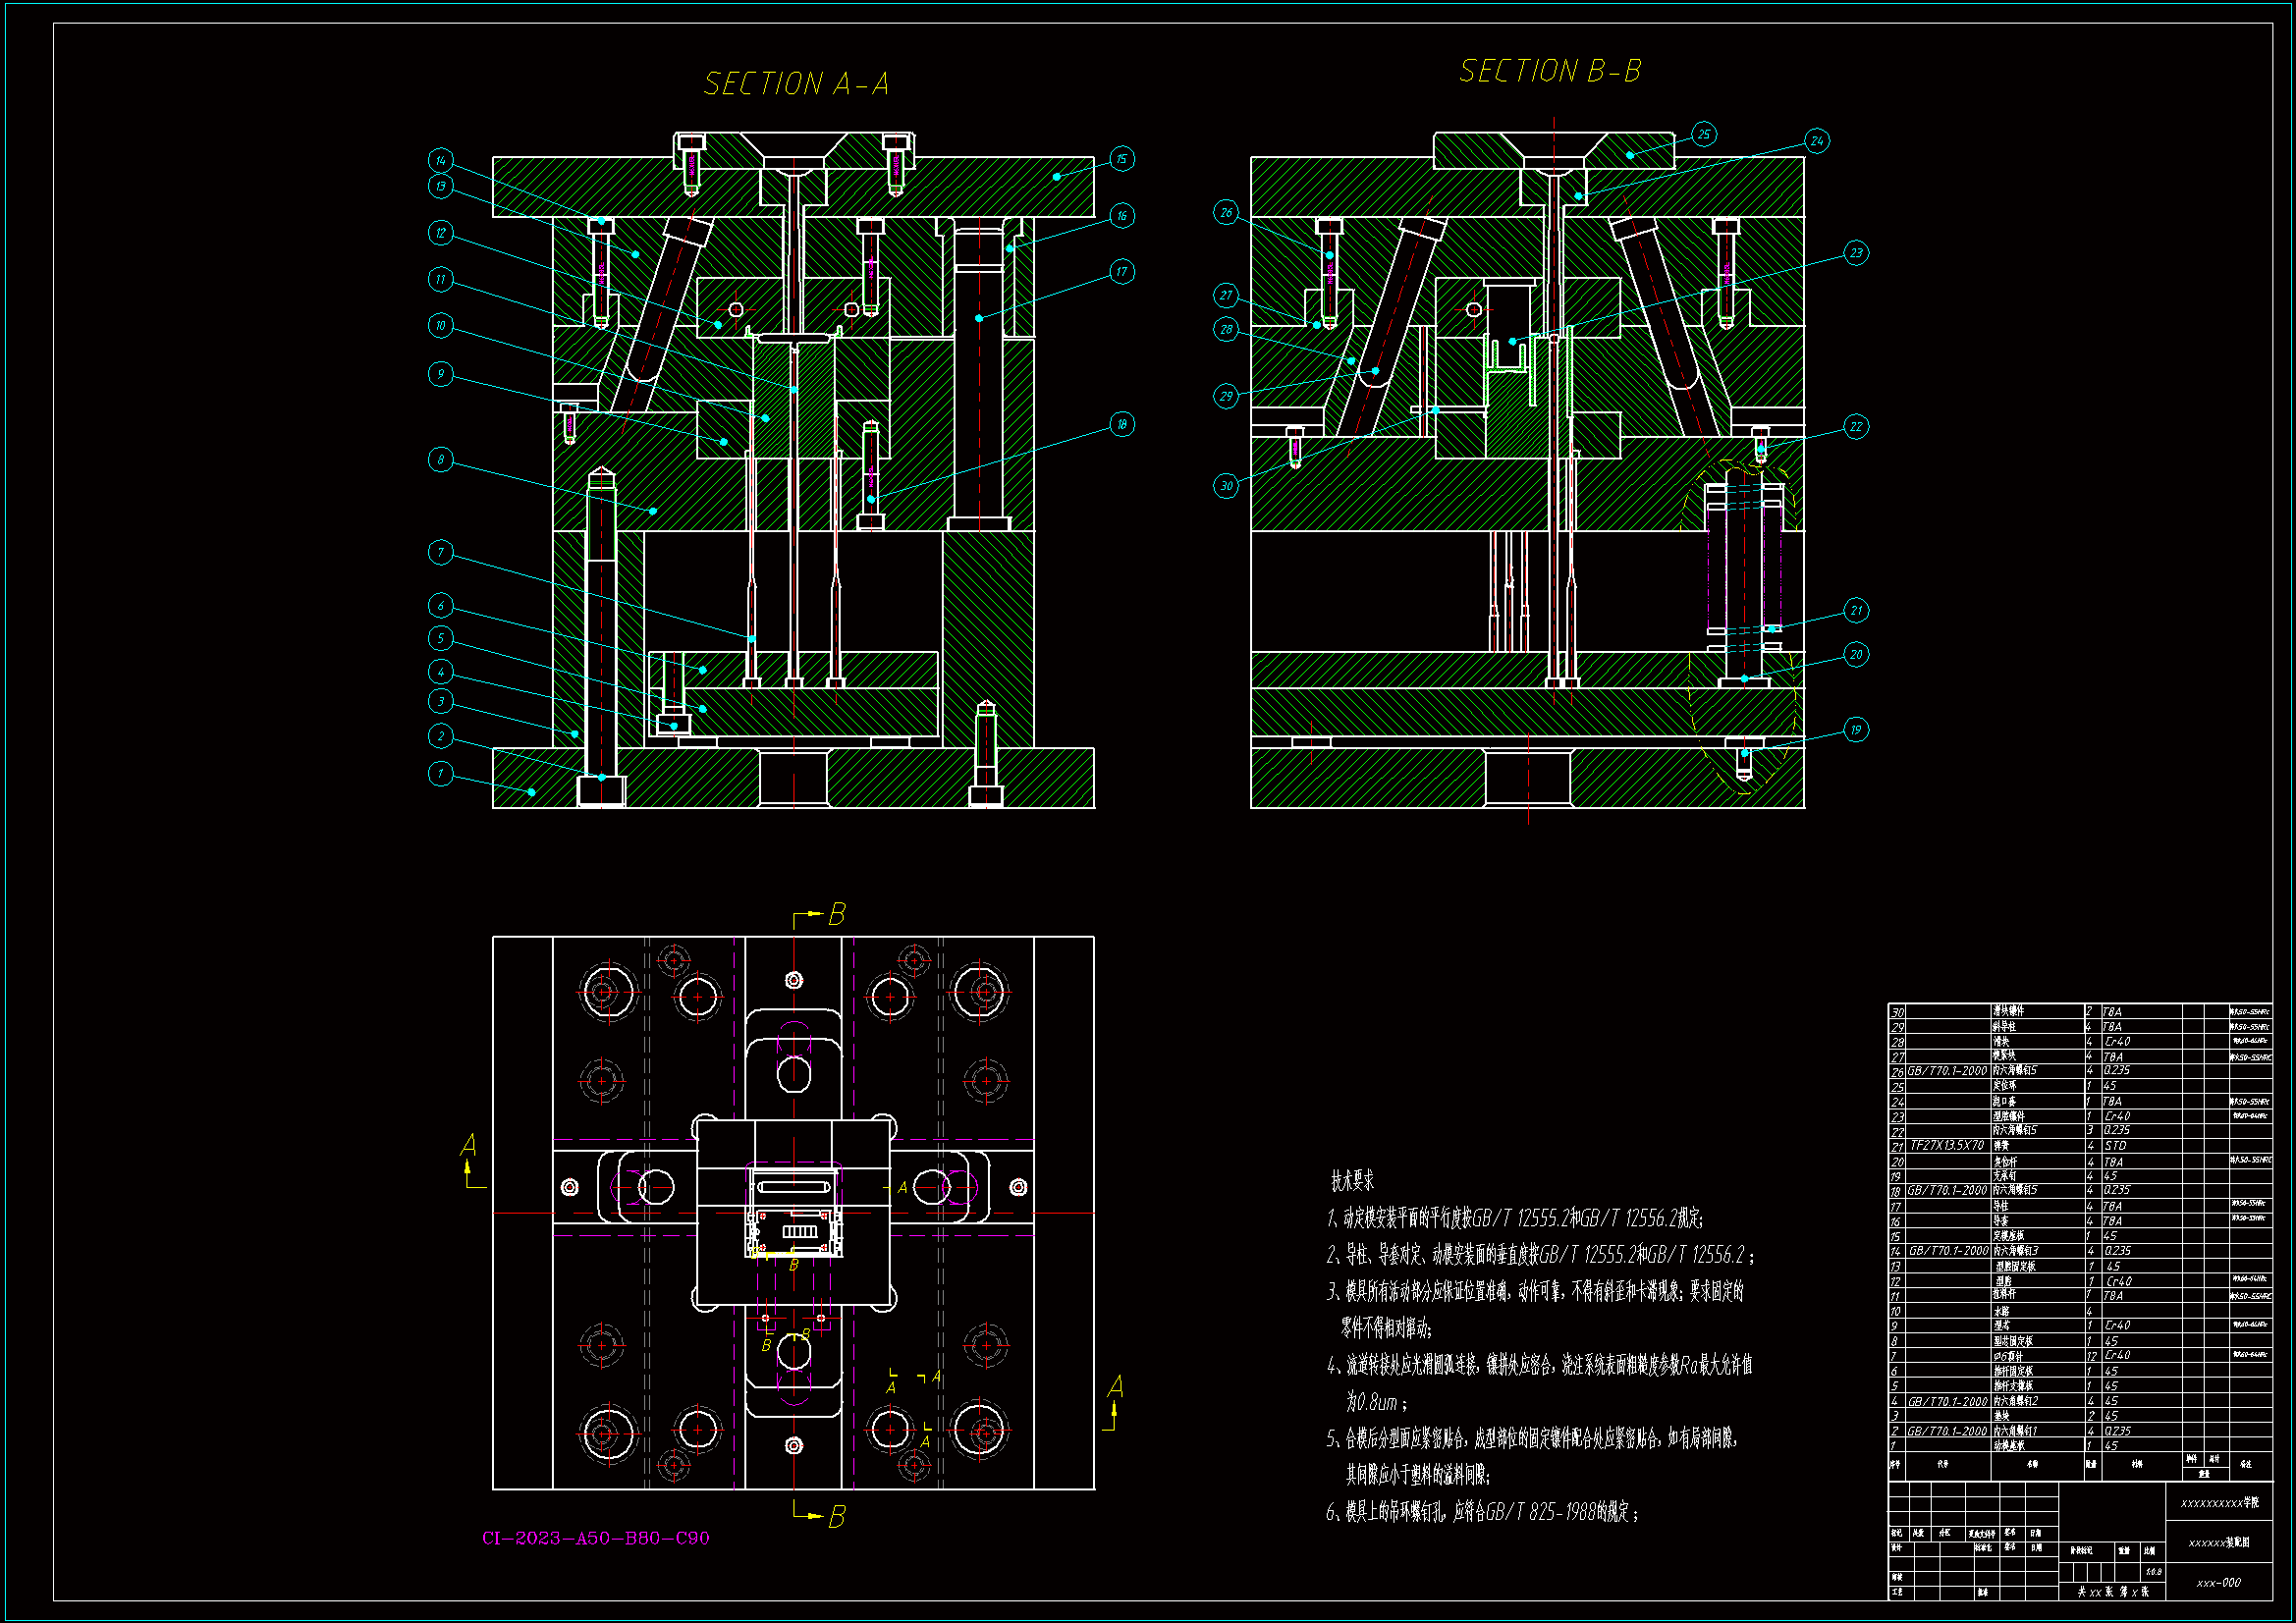Image resolution: width=2296 pixels, height=1623 pixels.
Task: Click the xxxxxx装配图 title cell
Action: (2218, 1543)
